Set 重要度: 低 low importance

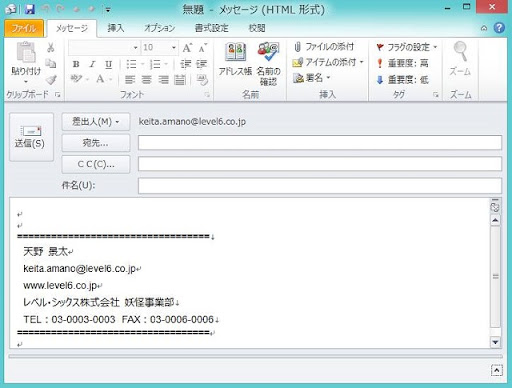[402, 80]
